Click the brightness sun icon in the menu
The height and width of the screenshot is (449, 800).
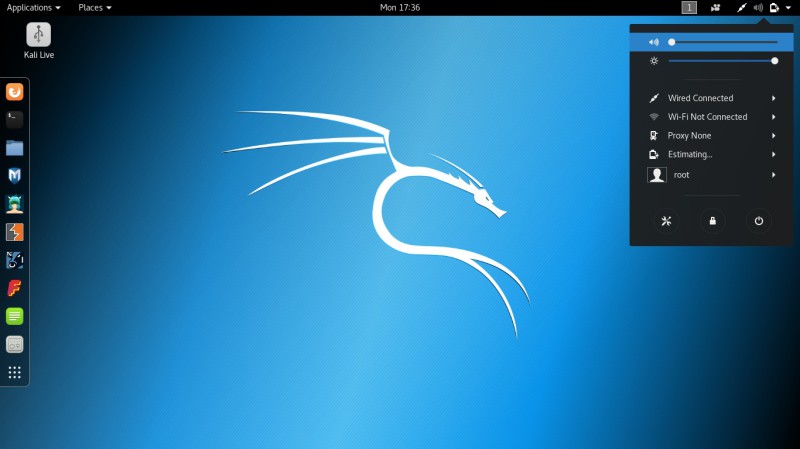pos(654,61)
